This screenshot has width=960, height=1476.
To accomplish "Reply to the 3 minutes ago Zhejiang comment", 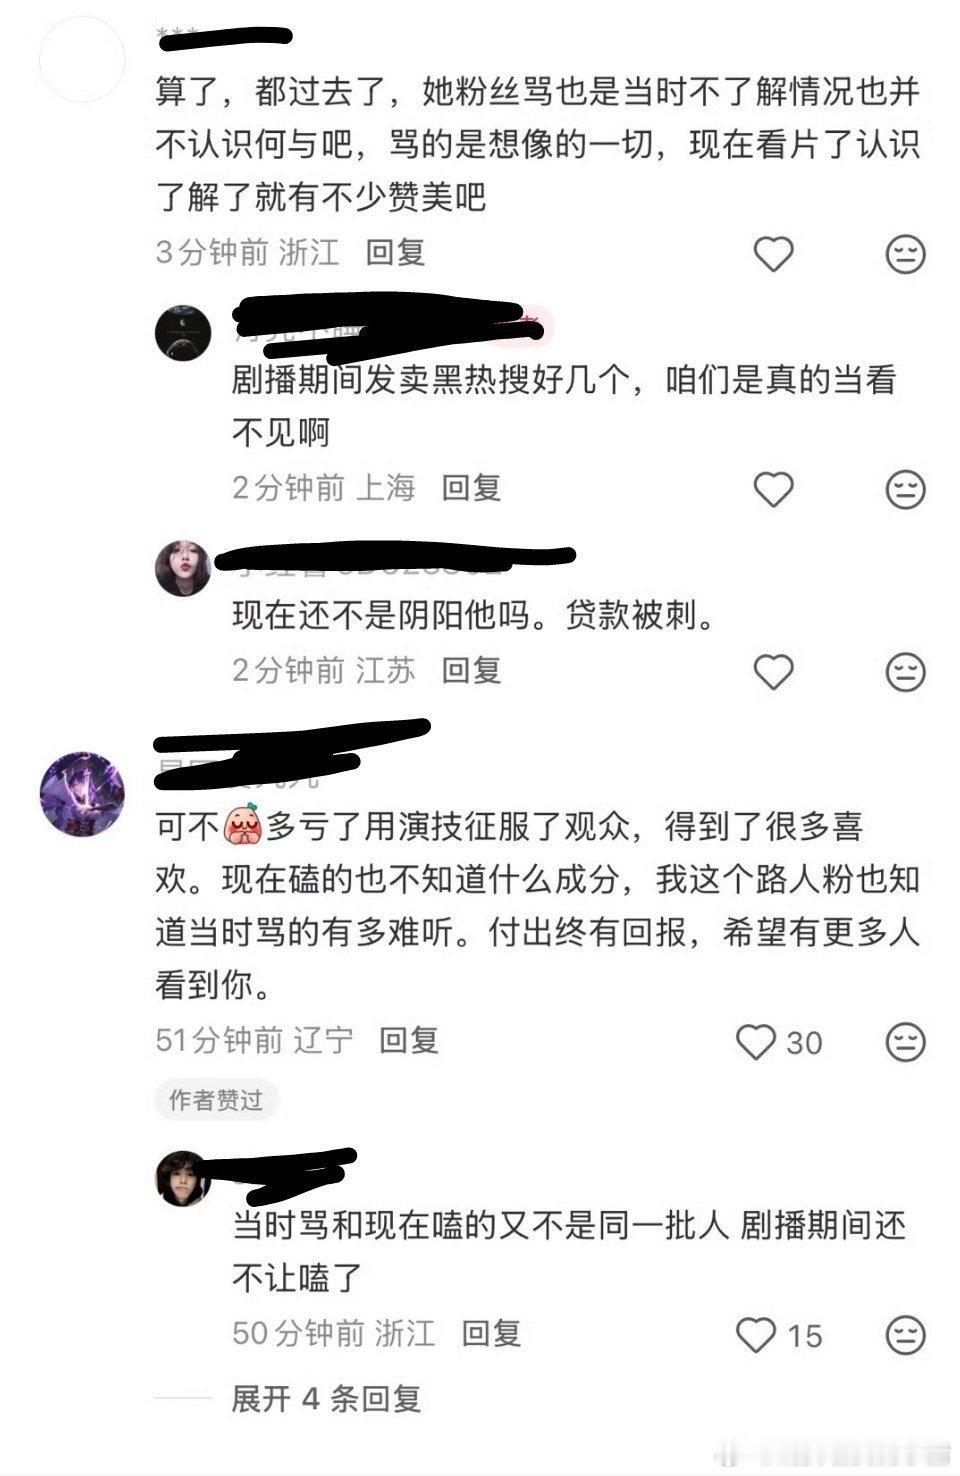I will pos(395,252).
